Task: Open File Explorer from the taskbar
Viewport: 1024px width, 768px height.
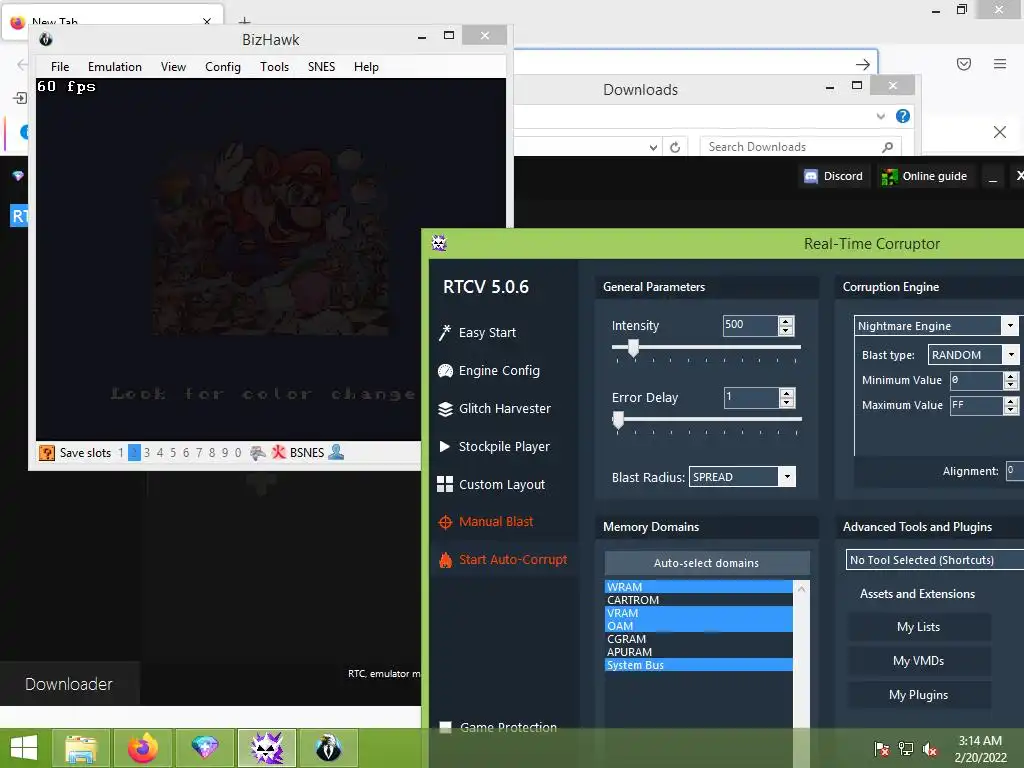Action: click(81, 748)
